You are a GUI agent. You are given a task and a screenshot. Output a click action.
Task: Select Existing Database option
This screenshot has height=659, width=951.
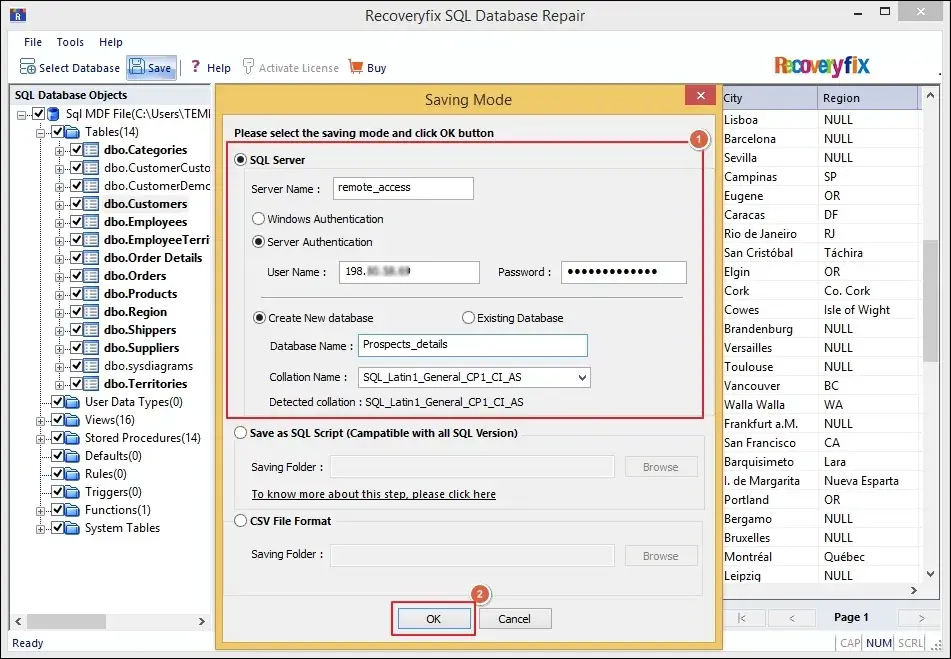468,318
